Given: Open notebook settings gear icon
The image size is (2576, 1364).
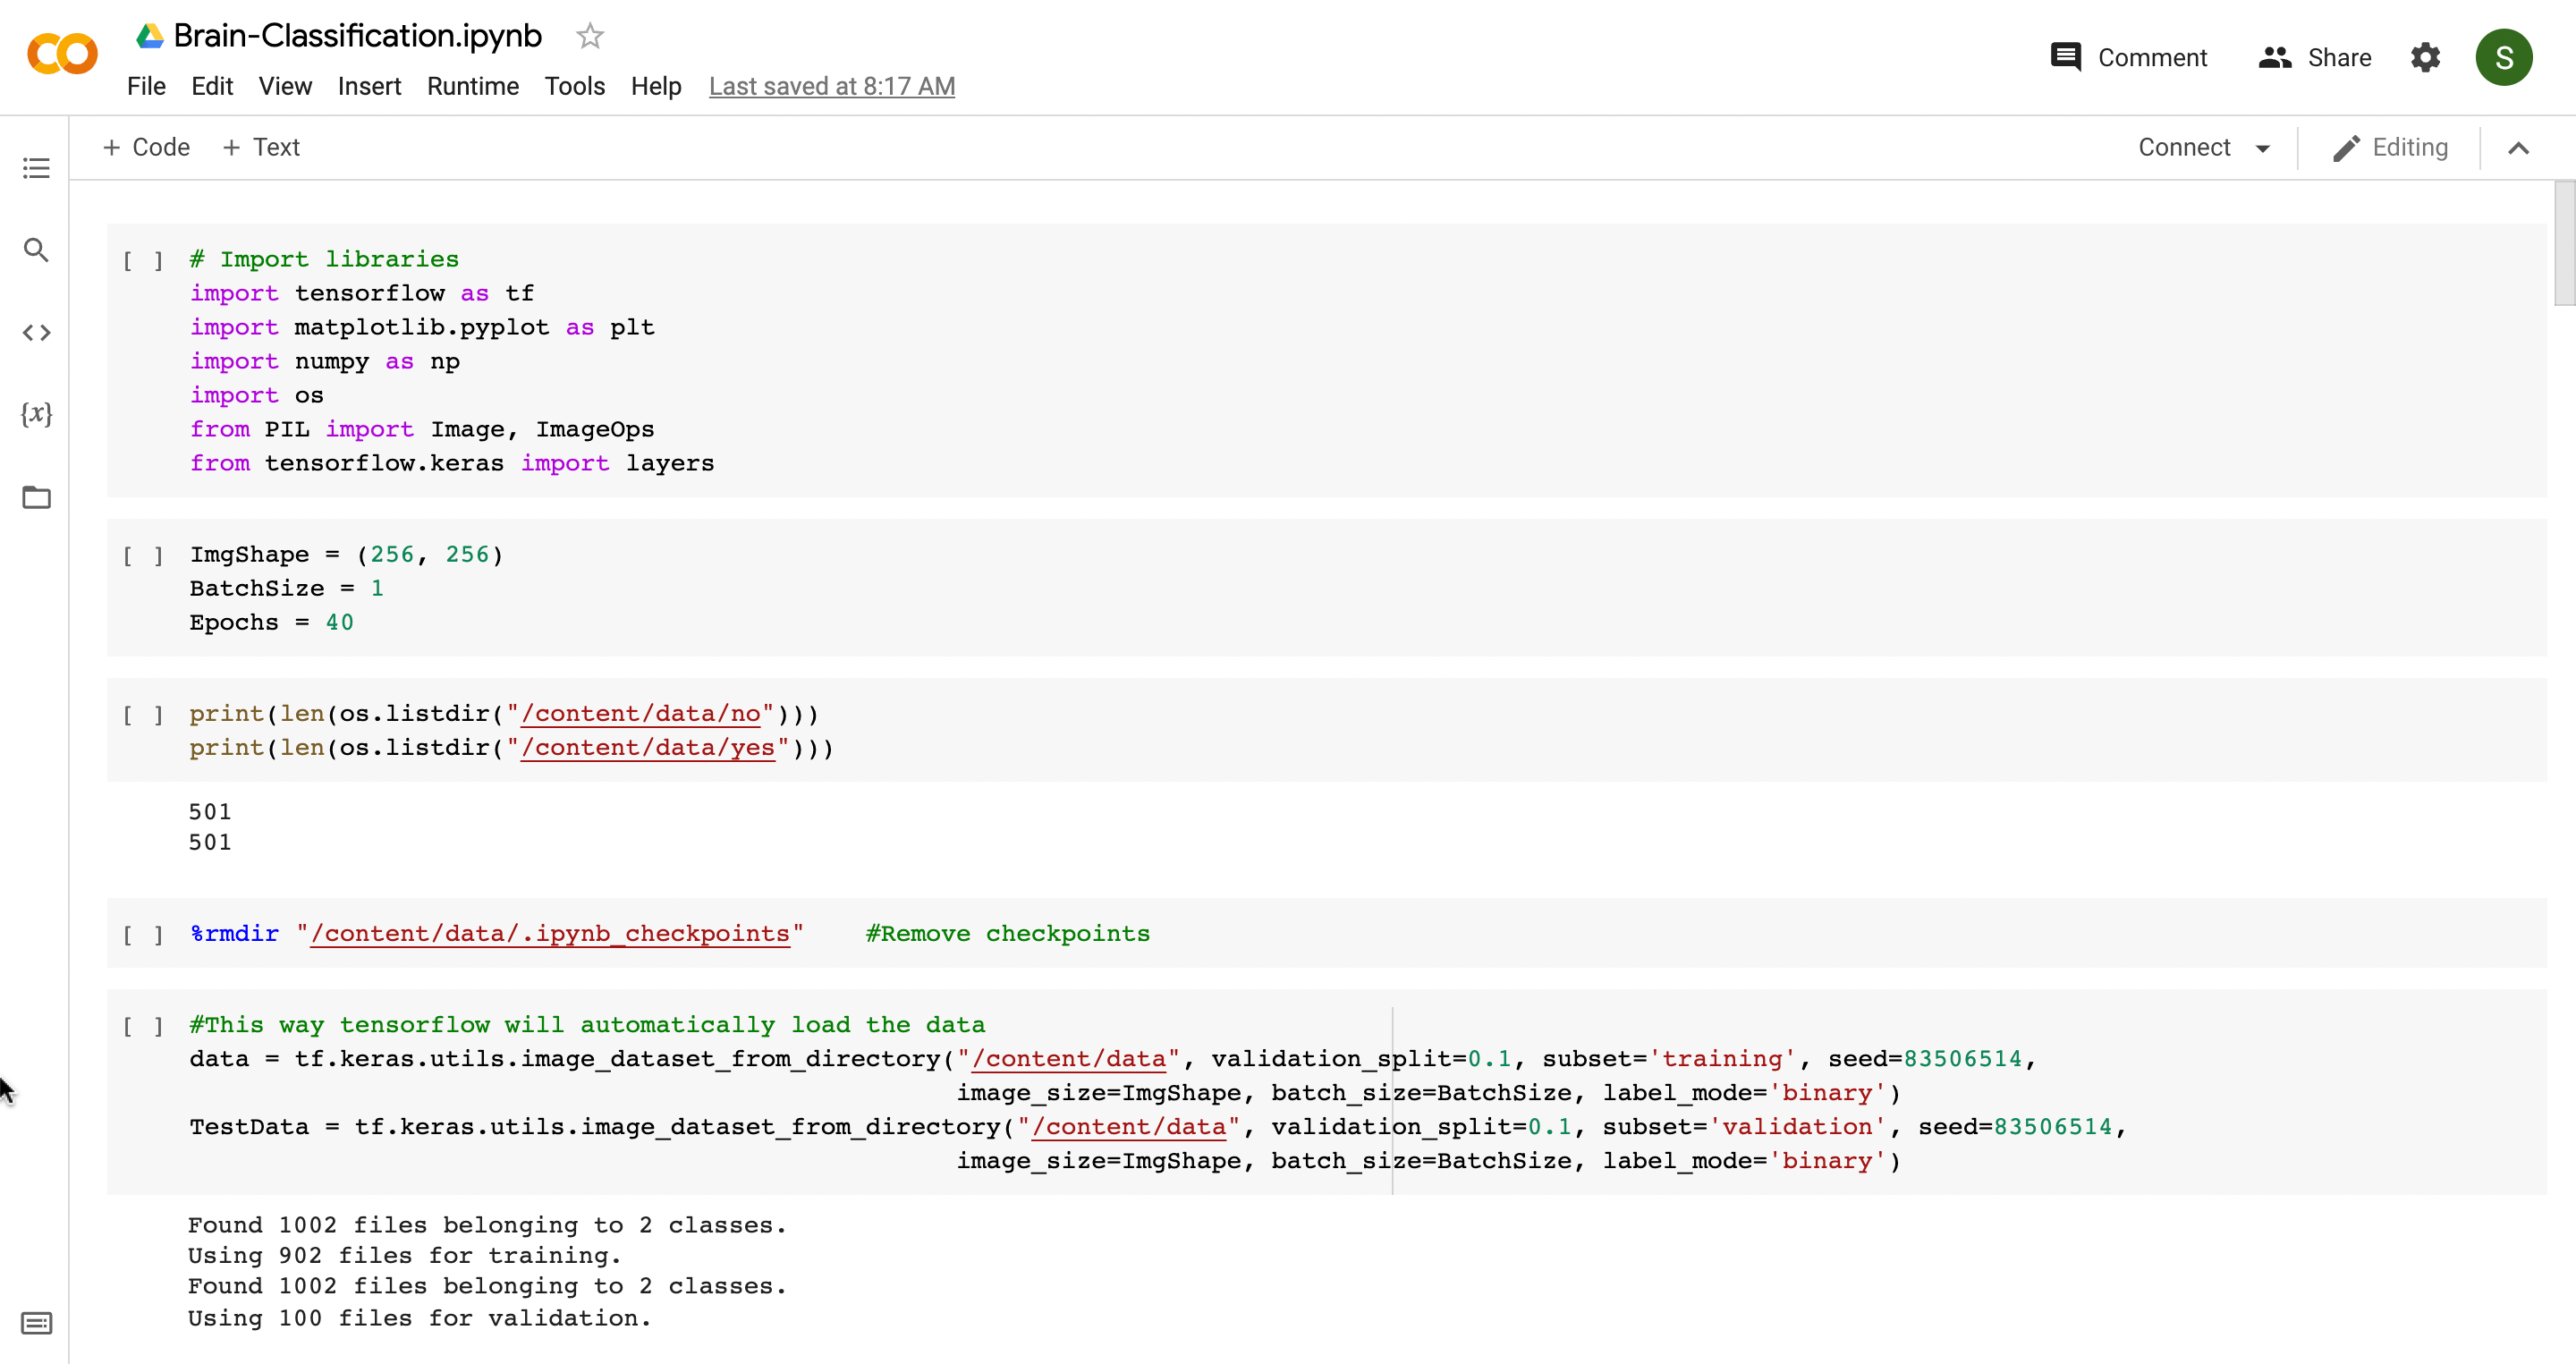Looking at the screenshot, I should pyautogui.click(x=2425, y=57).
